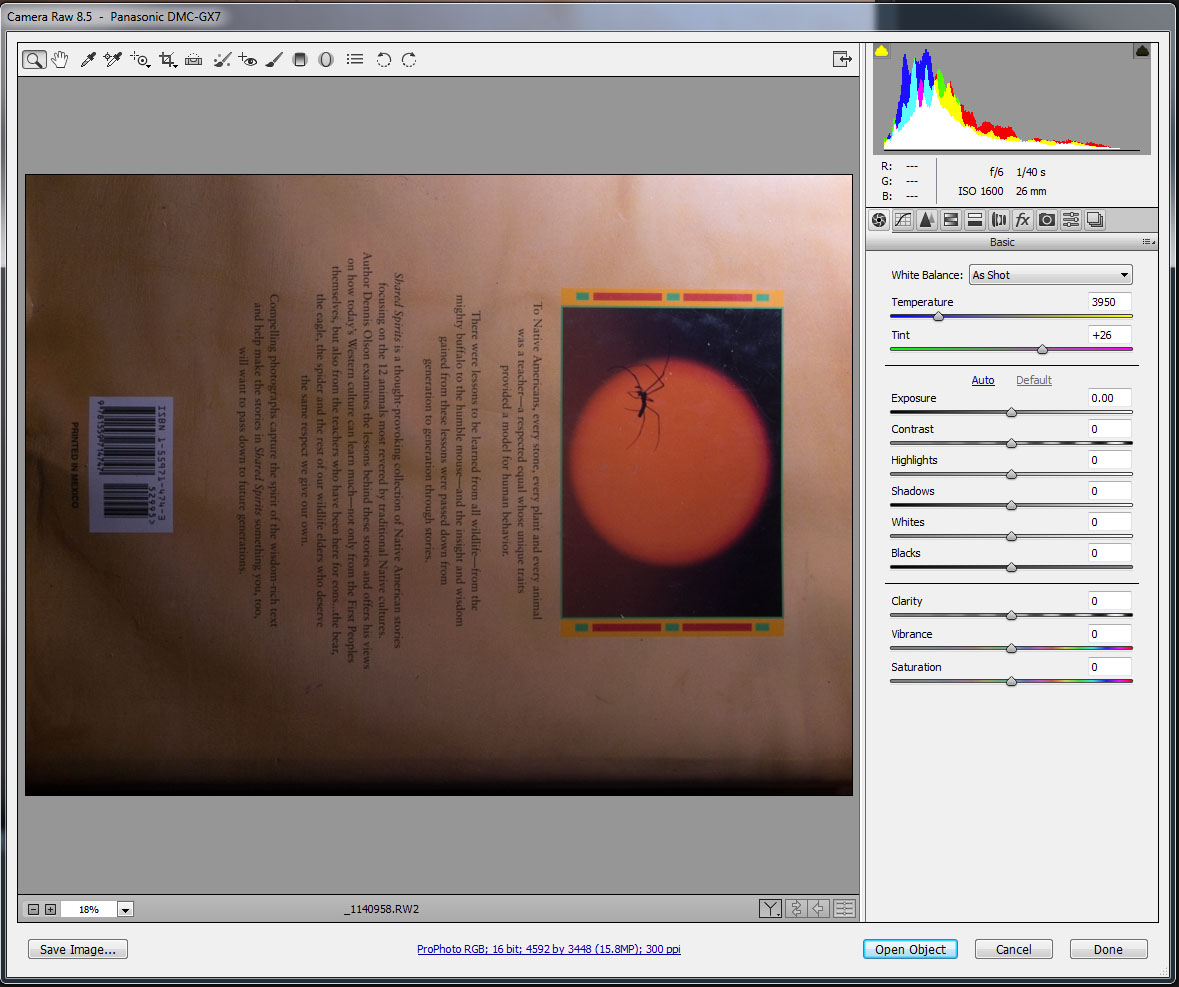This screenshot has height=987, width=1179.
Task: Adjust the Vibrance slider handle
Action: pos(1011,648)
